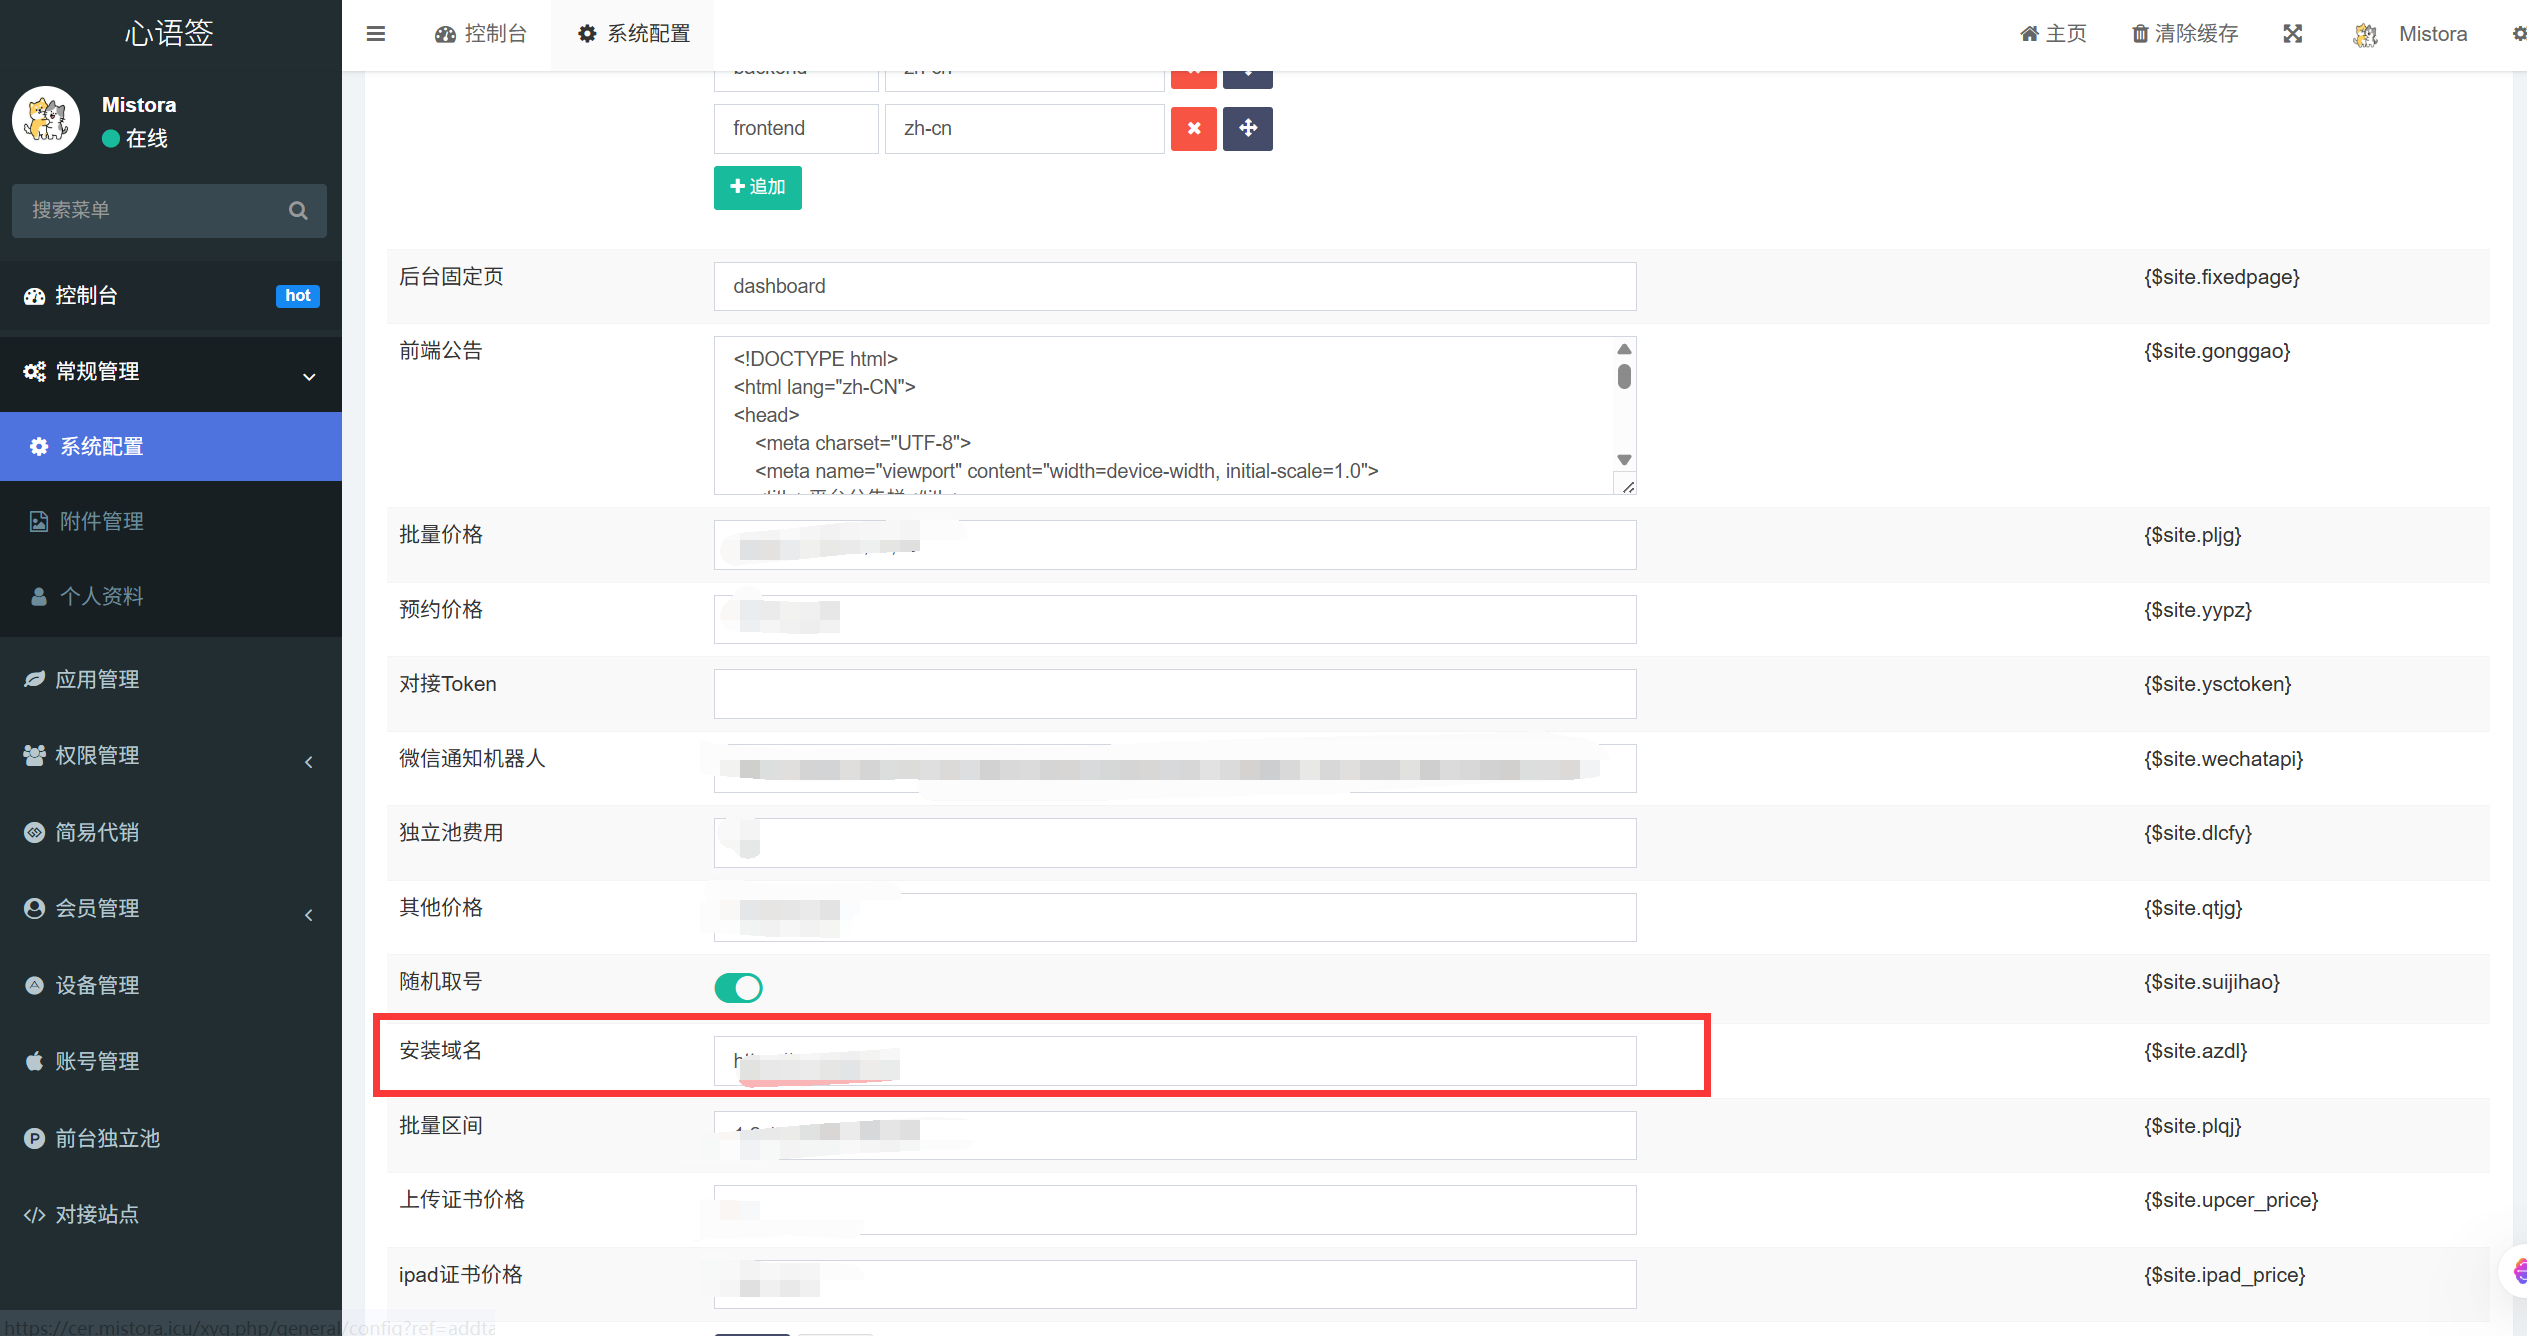Click the hamburger menu toggle icon

376,34
